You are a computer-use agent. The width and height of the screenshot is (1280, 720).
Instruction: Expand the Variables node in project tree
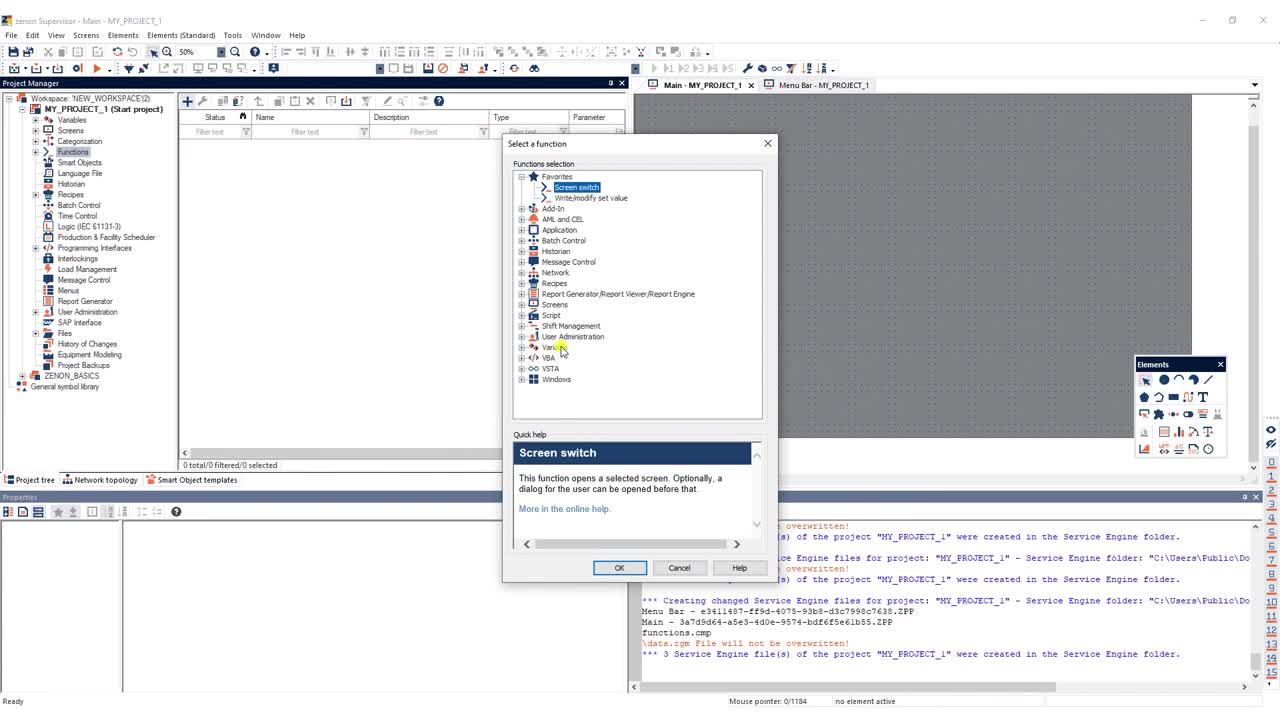coord(35,120)
